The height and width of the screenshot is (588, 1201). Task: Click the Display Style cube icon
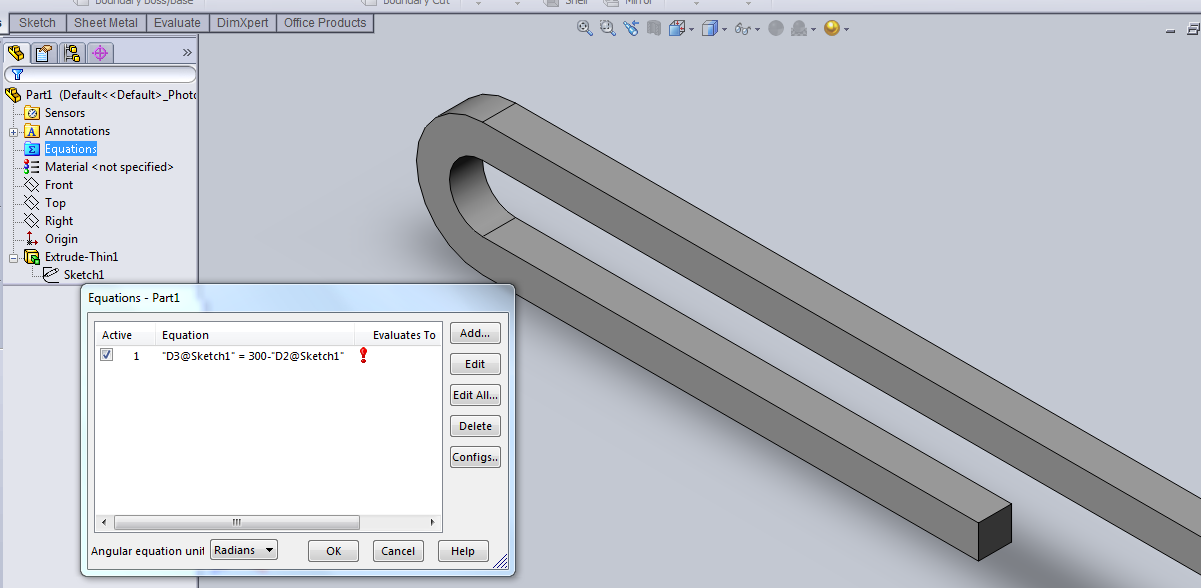709,29
